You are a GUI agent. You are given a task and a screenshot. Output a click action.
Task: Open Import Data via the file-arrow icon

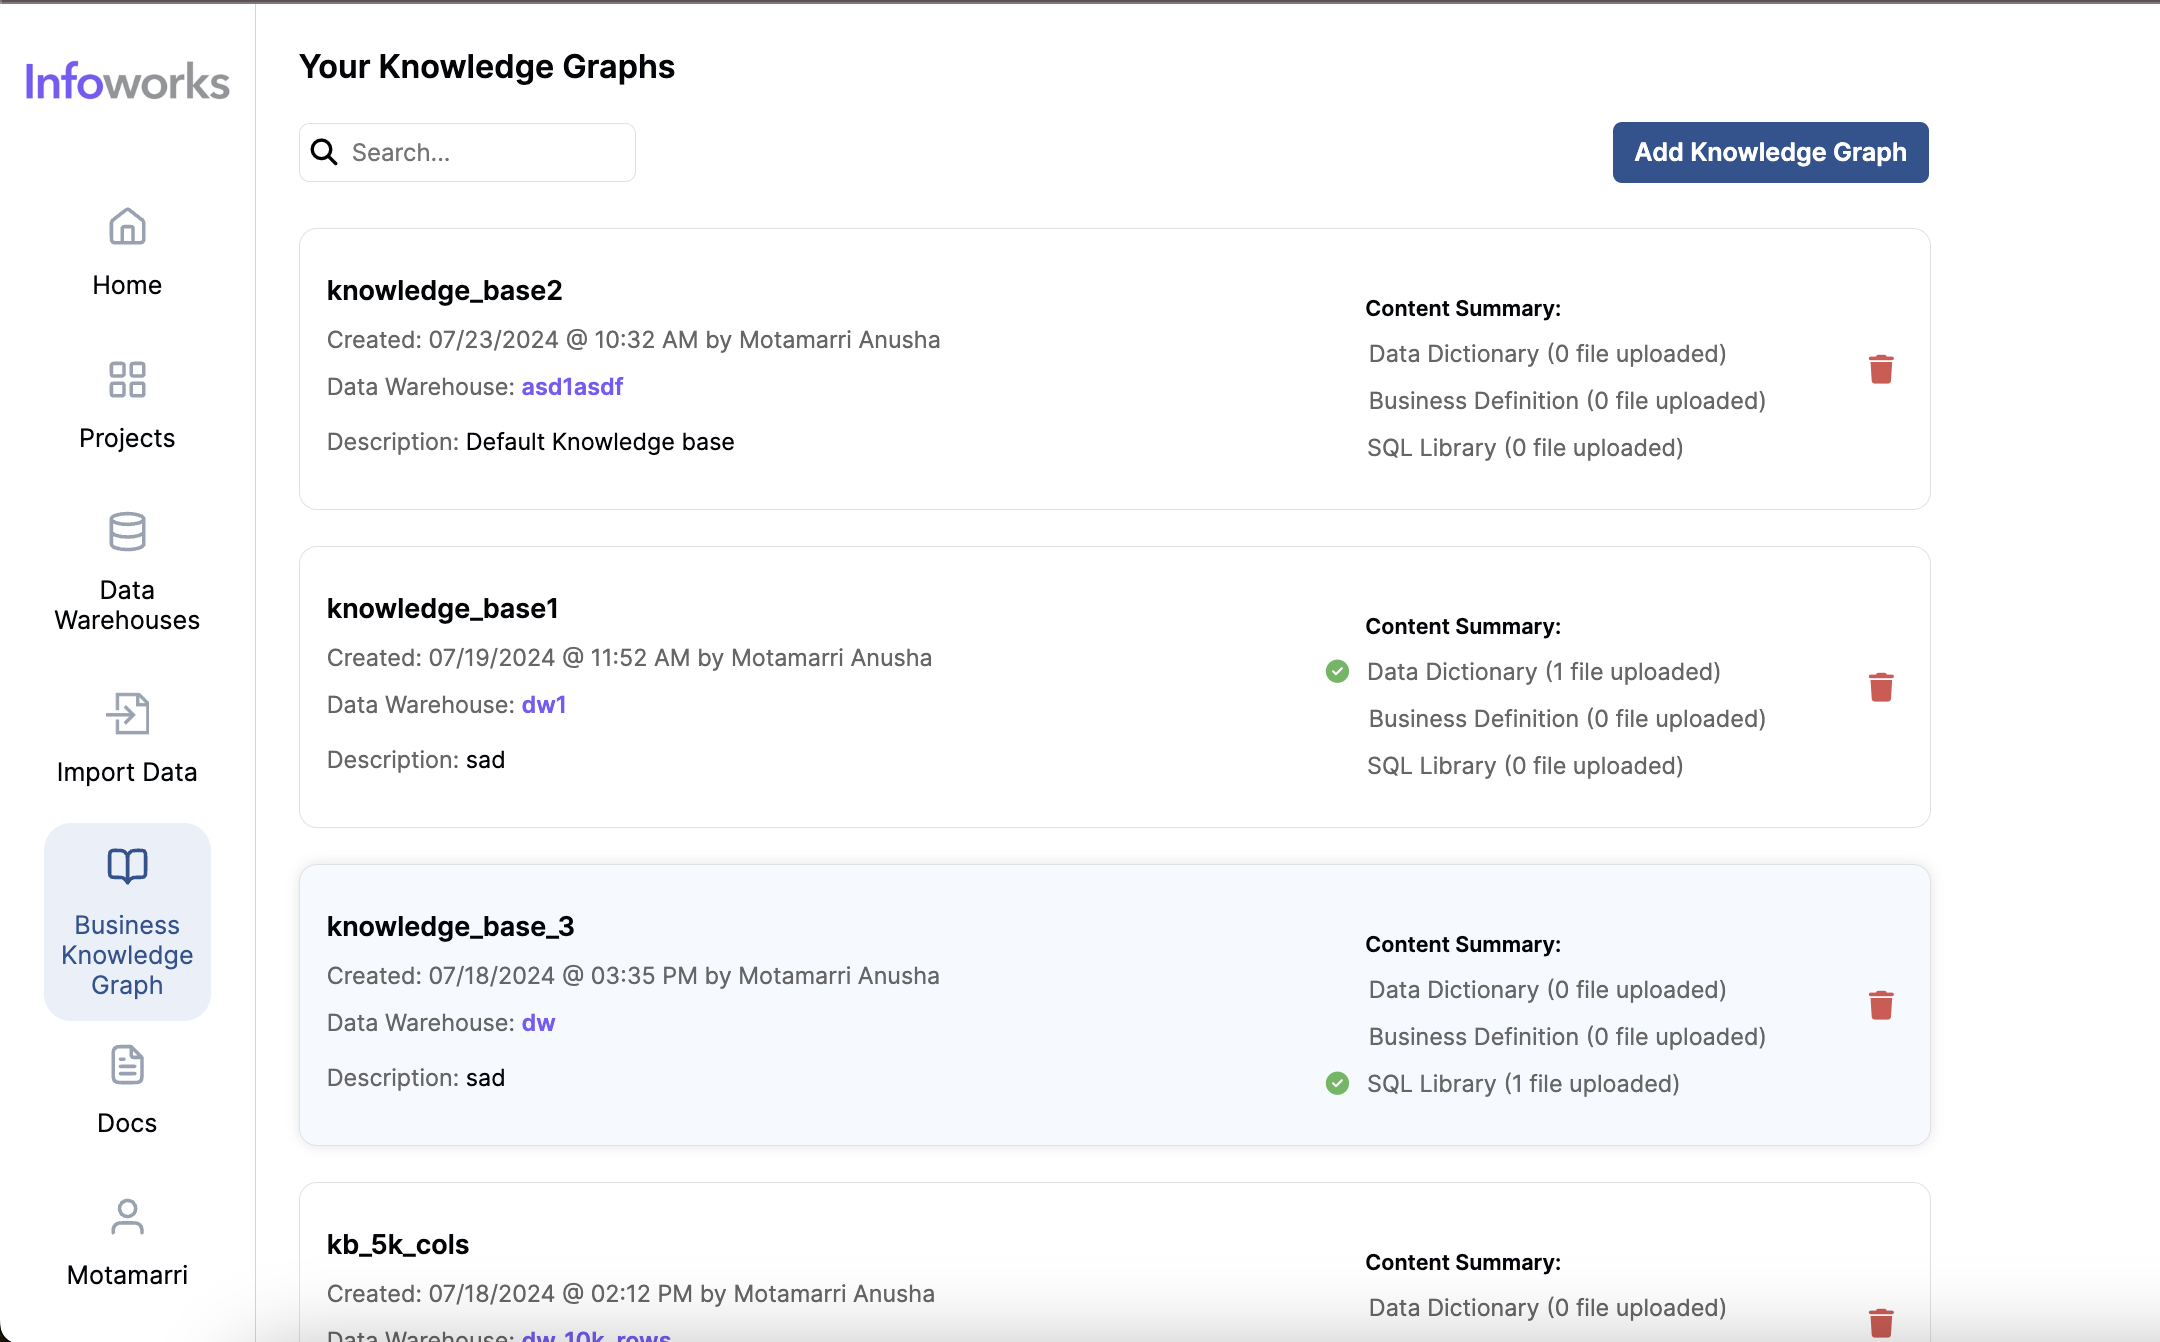(x=127, y=713)
